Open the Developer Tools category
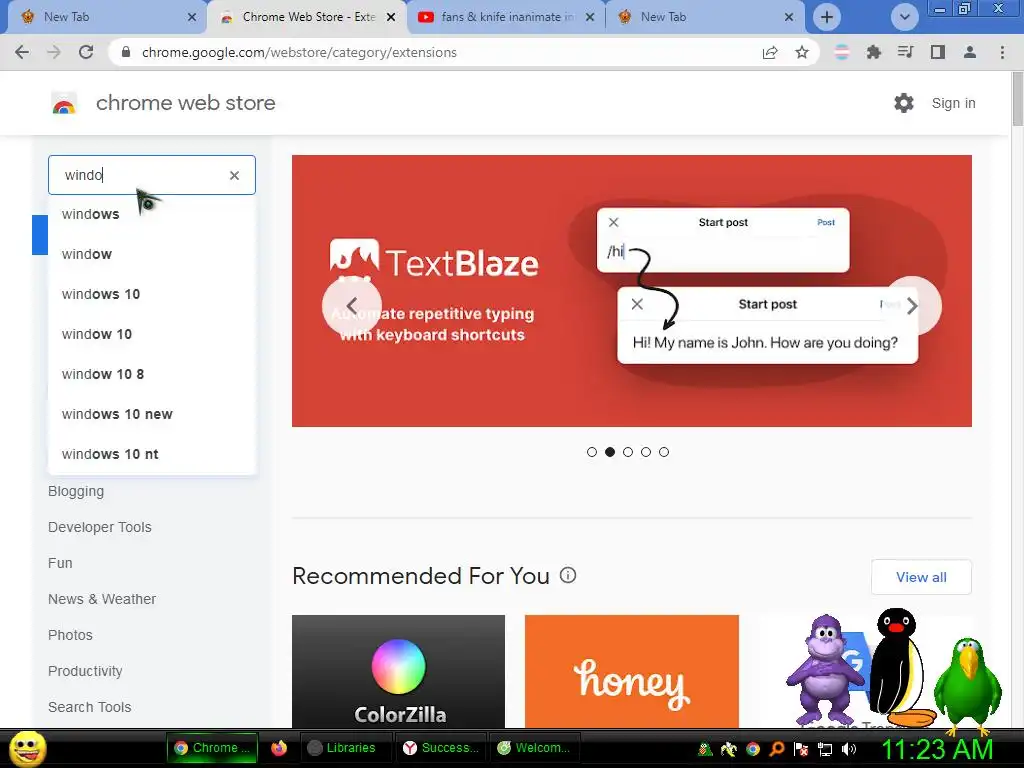1024x768 pixels. [99, 527]
